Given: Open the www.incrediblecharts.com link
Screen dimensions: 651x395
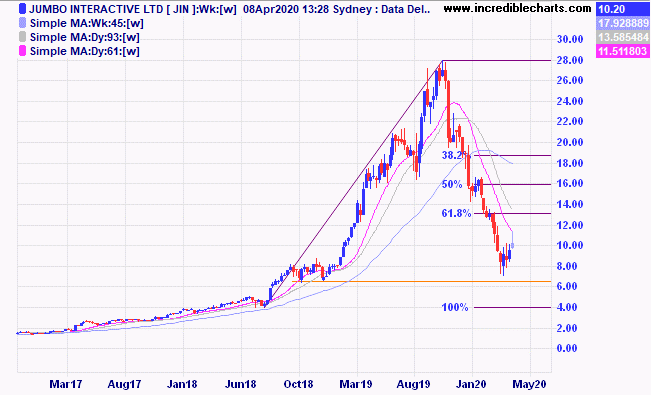Looking at the screenshot, I should [517, 8].
